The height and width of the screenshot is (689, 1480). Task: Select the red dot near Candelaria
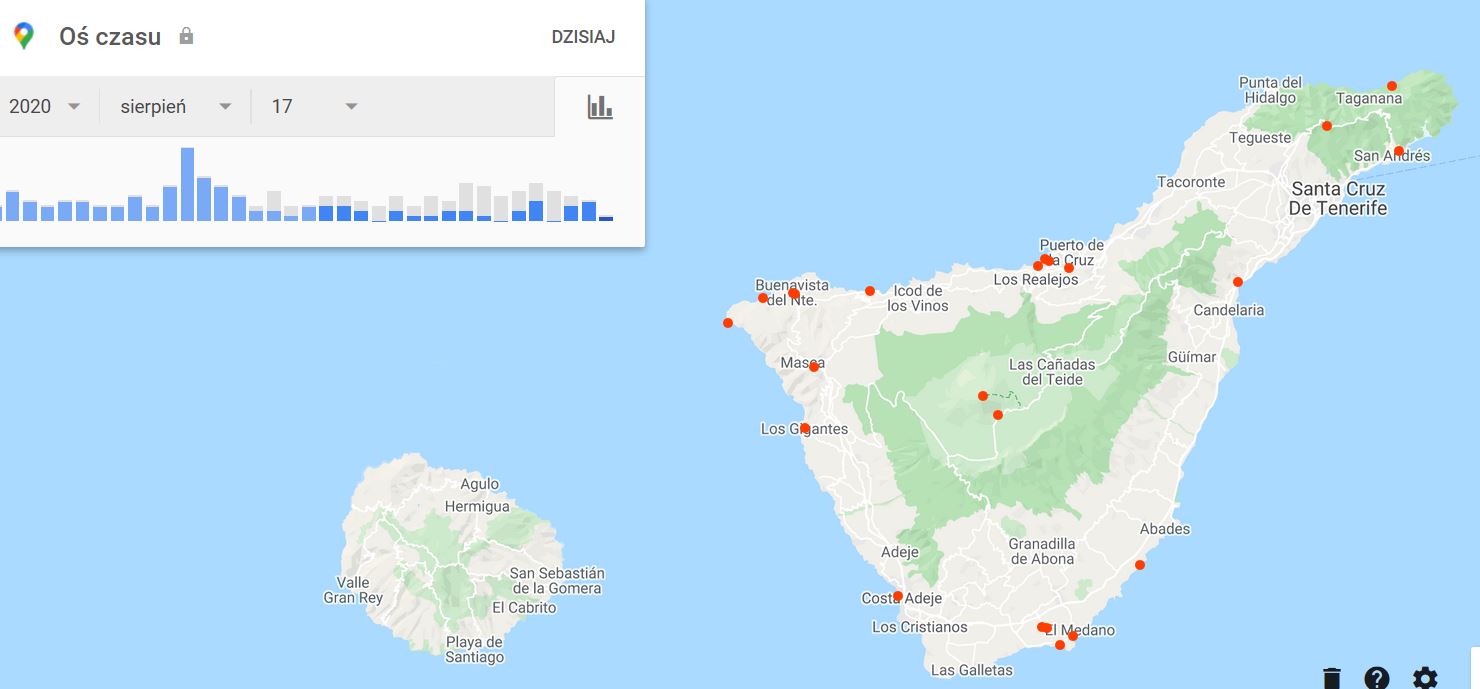click(1237, 282)
